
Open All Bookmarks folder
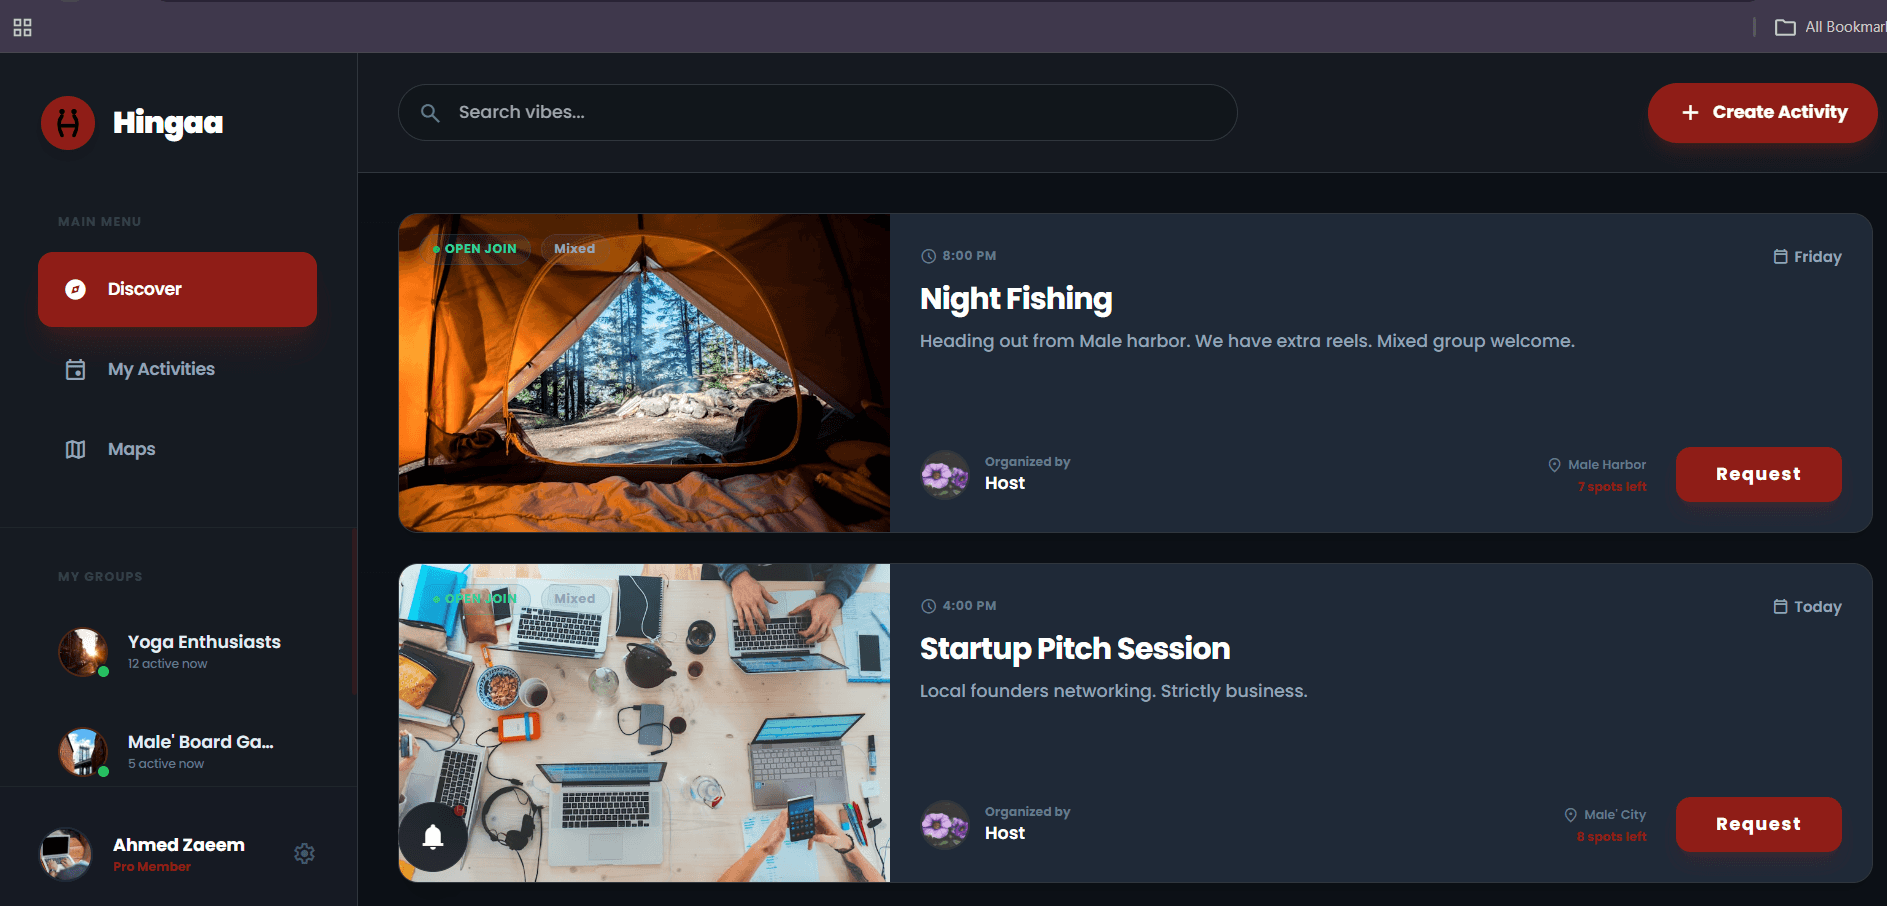pyautogui.click(x=1830, y=27)
